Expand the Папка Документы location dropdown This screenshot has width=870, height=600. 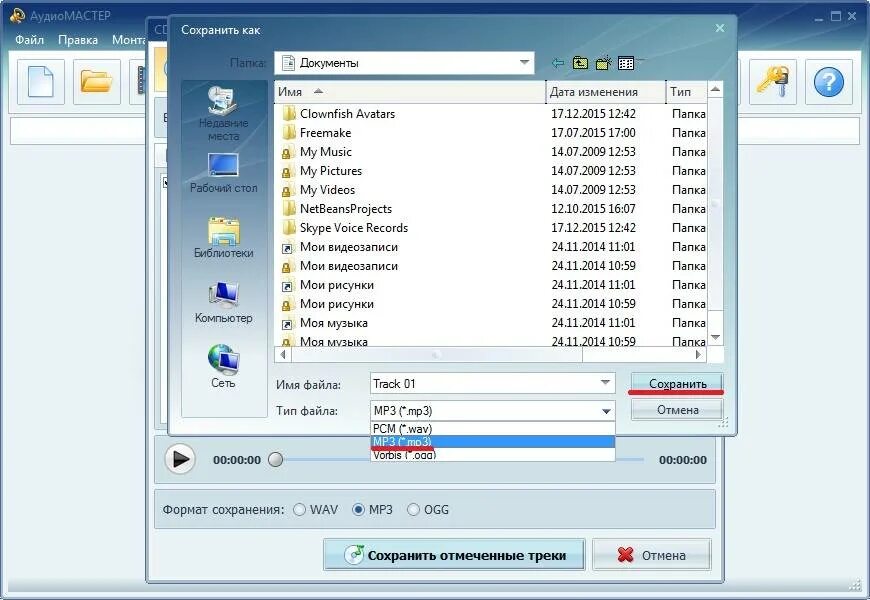[x=524, y=63]
